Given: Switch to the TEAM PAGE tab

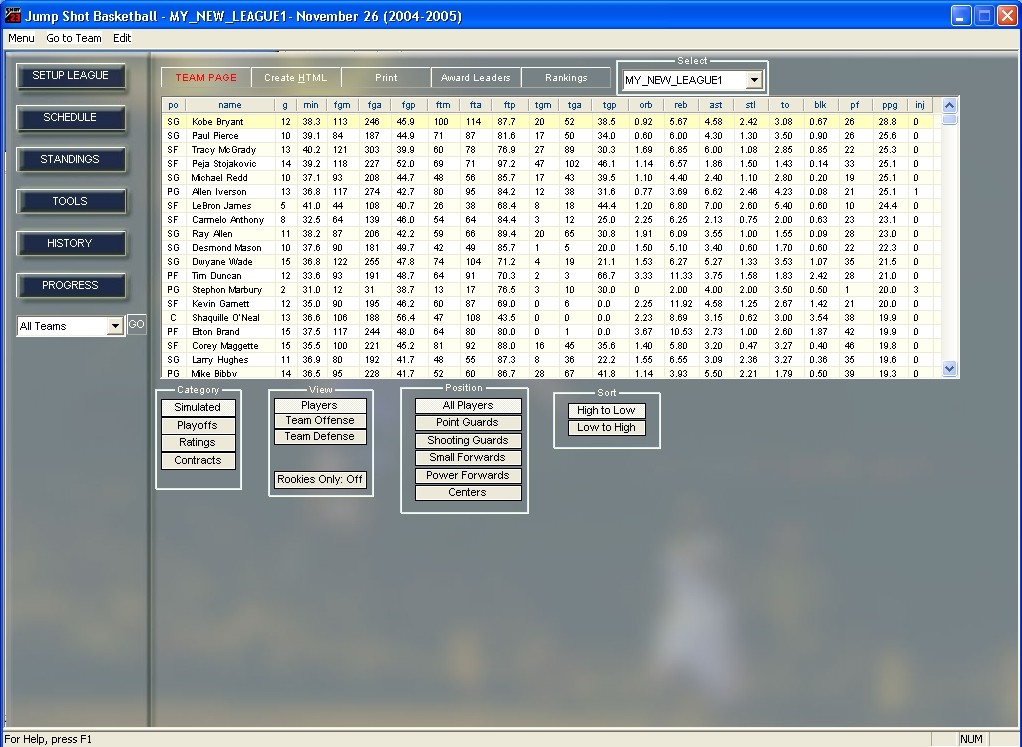Looking at the screenshot, I should (x=206, y=78).
